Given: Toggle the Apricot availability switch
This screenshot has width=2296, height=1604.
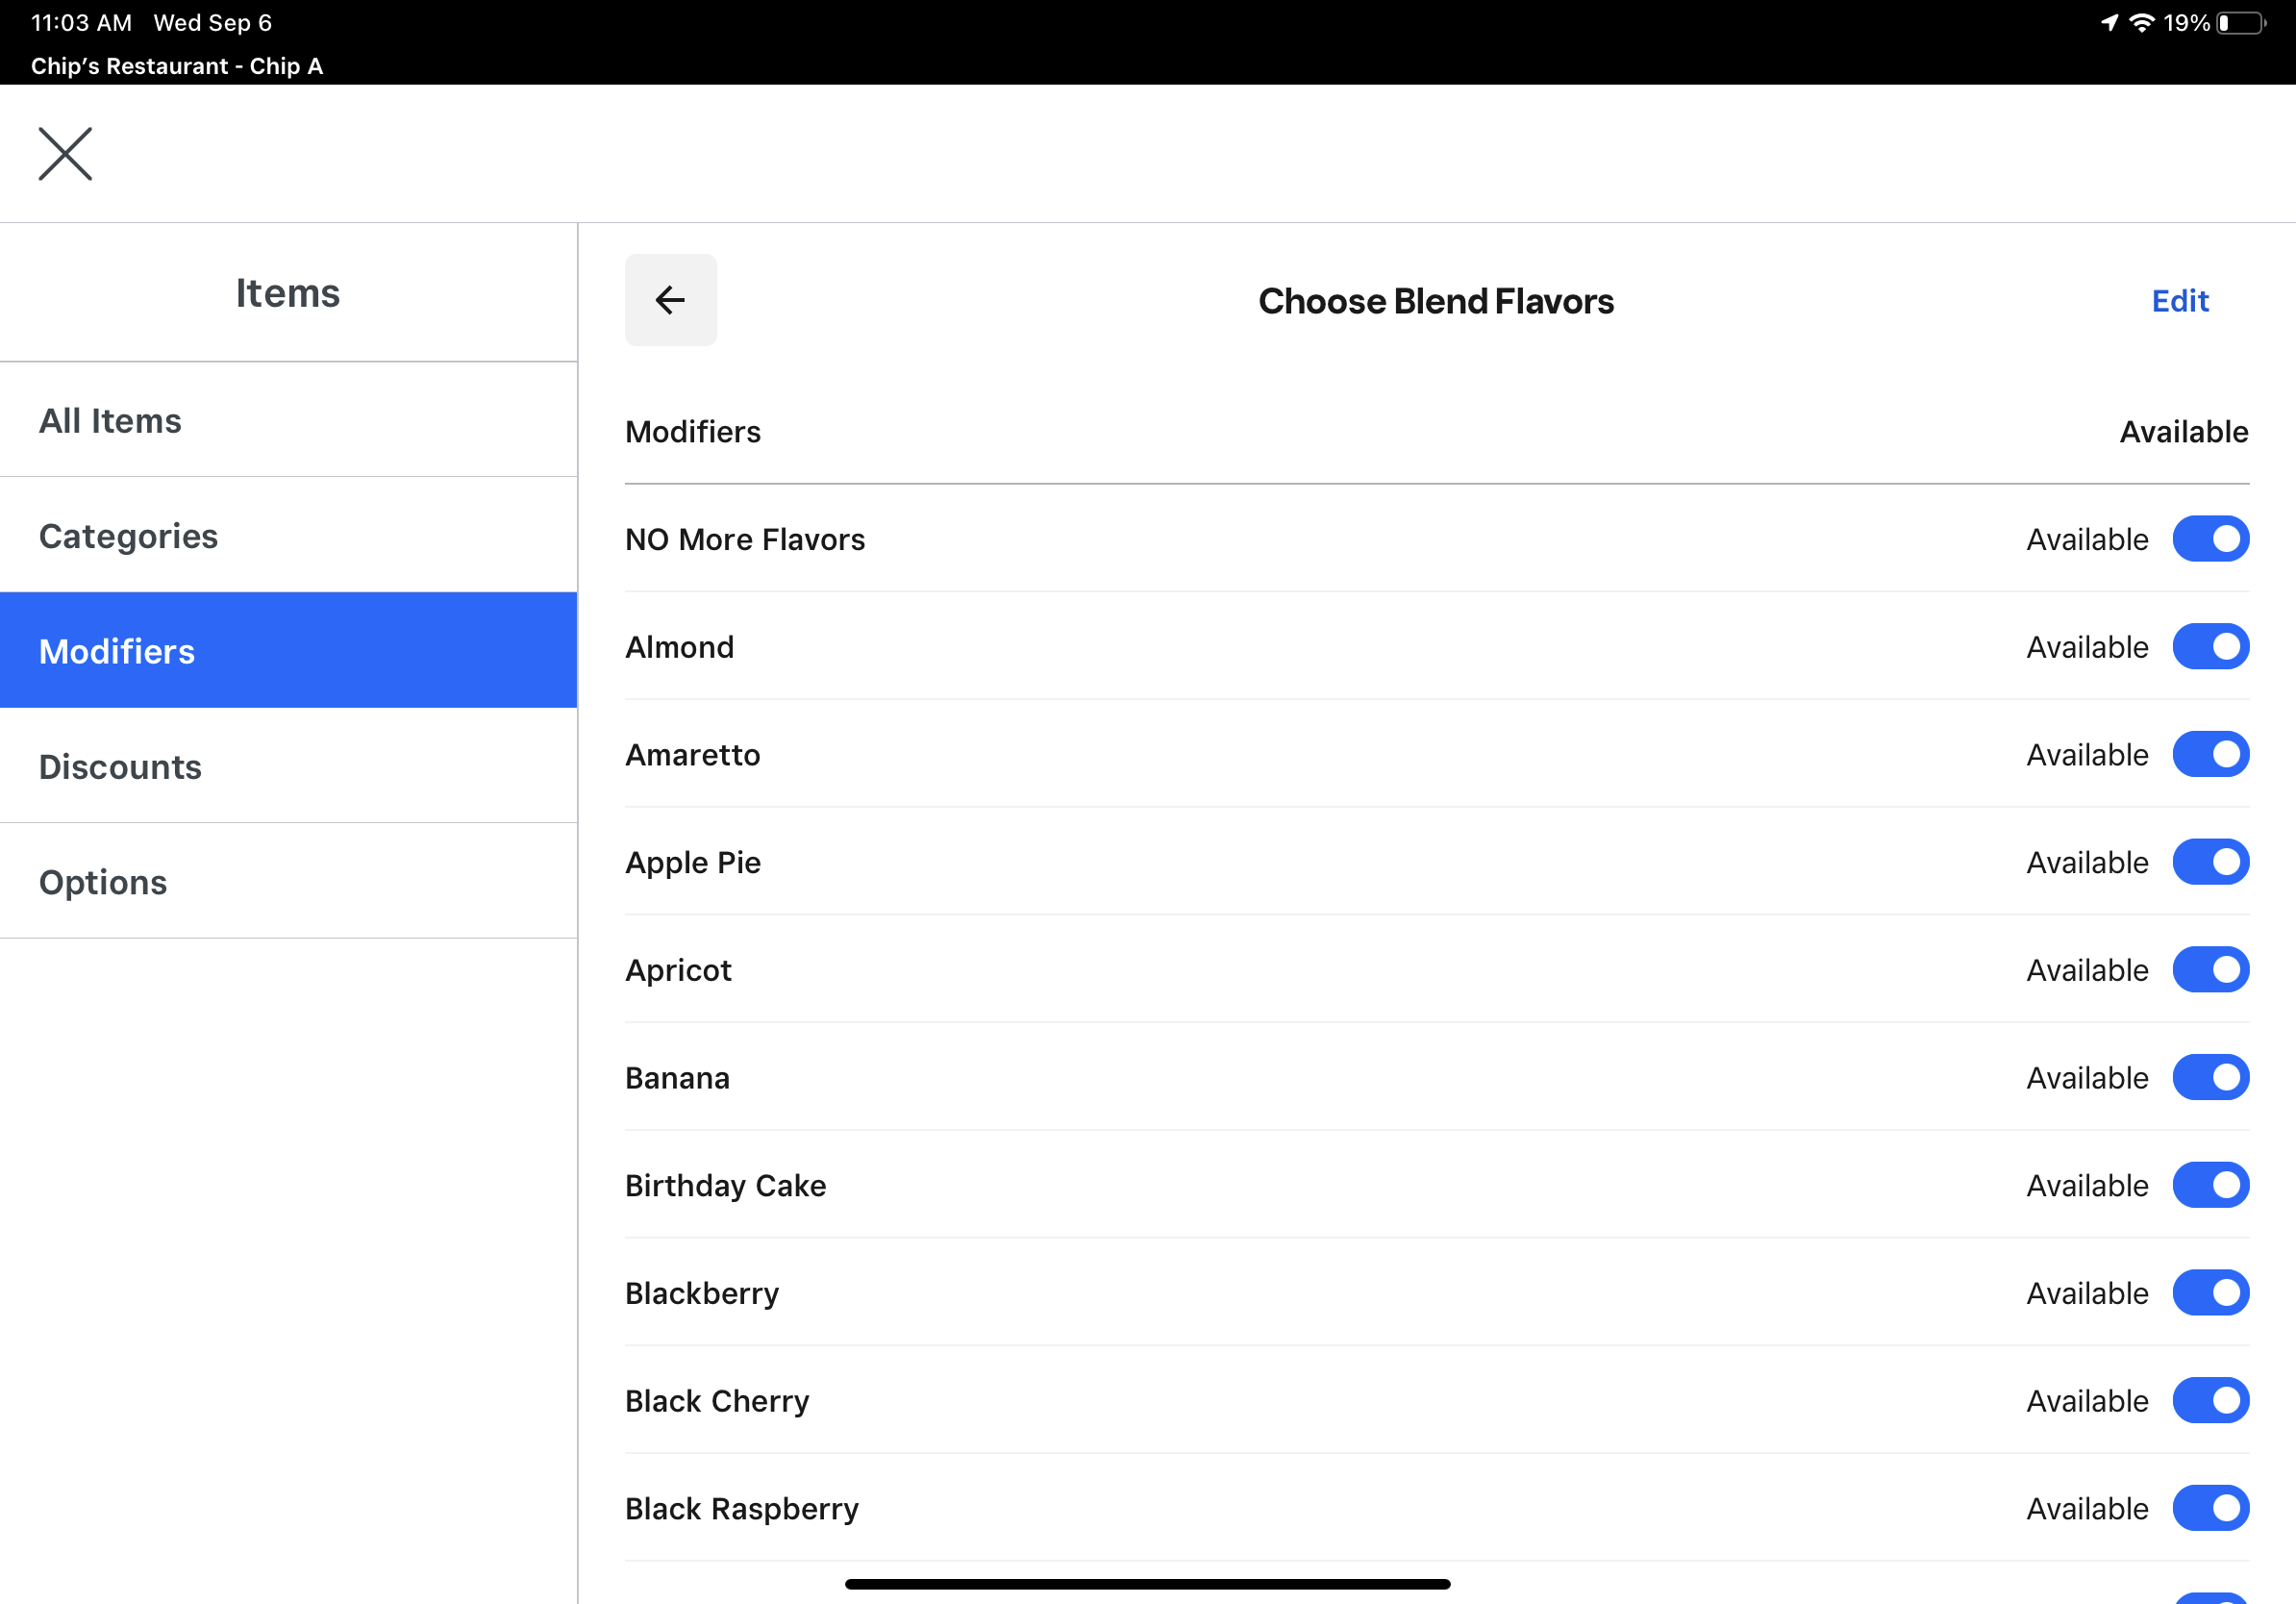Looking at the screenshot, I should pos(2210,970).
